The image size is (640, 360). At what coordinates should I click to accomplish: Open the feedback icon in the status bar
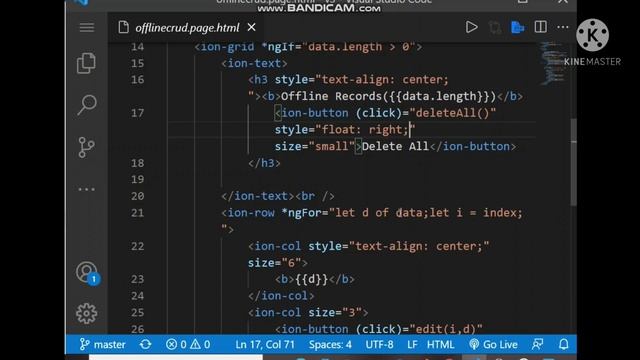pyautogui.click(x=538, y=344)
